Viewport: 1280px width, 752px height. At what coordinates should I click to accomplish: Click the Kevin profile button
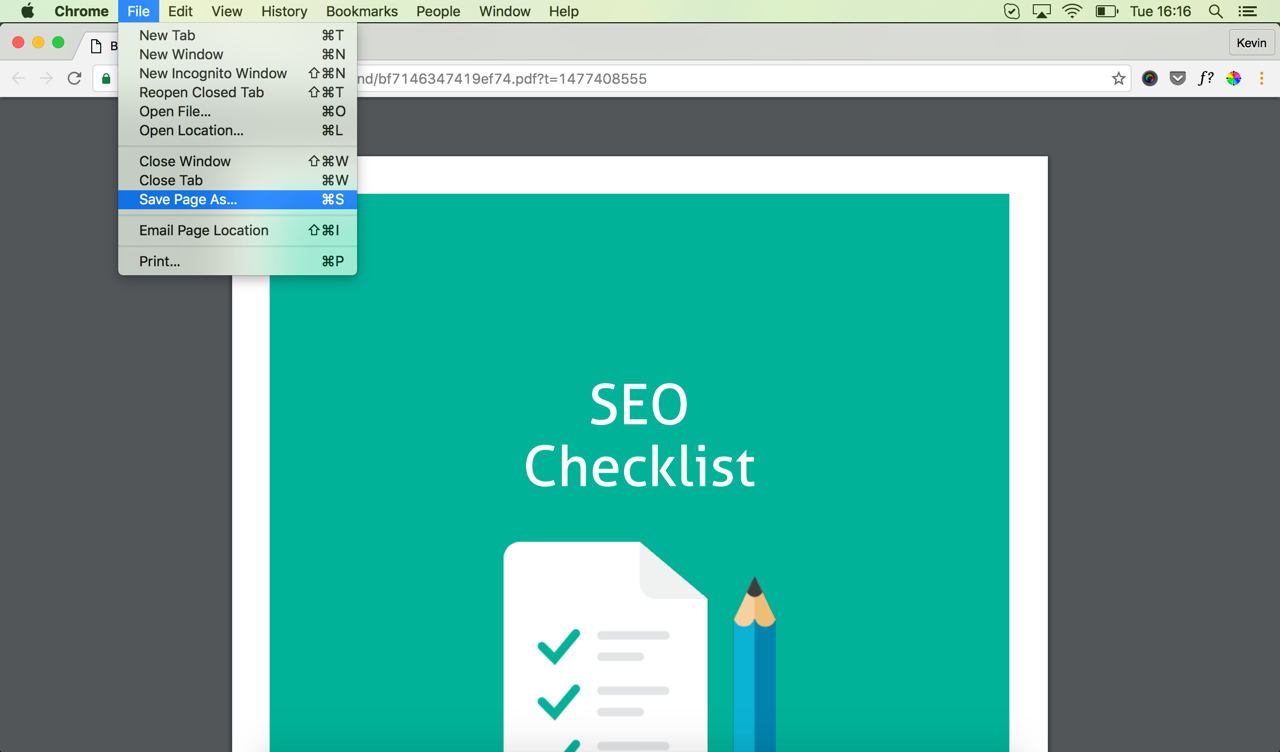[1251, 43]
